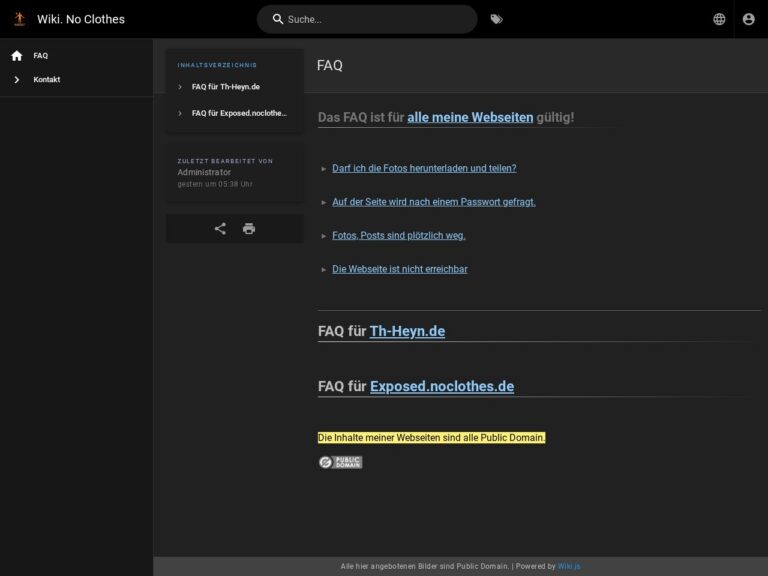Expand 'FAQ für Th-Heyn.de' in table of contents
Viewport: 768px width, 576px height.
coord(180,87)
